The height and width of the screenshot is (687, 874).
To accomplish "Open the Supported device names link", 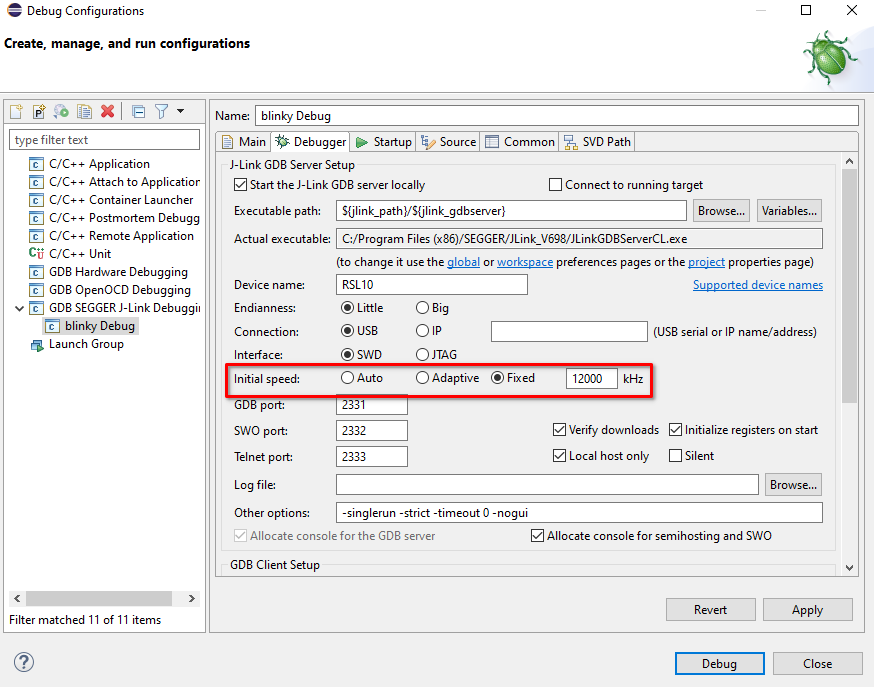I will [x=757, y=285].
